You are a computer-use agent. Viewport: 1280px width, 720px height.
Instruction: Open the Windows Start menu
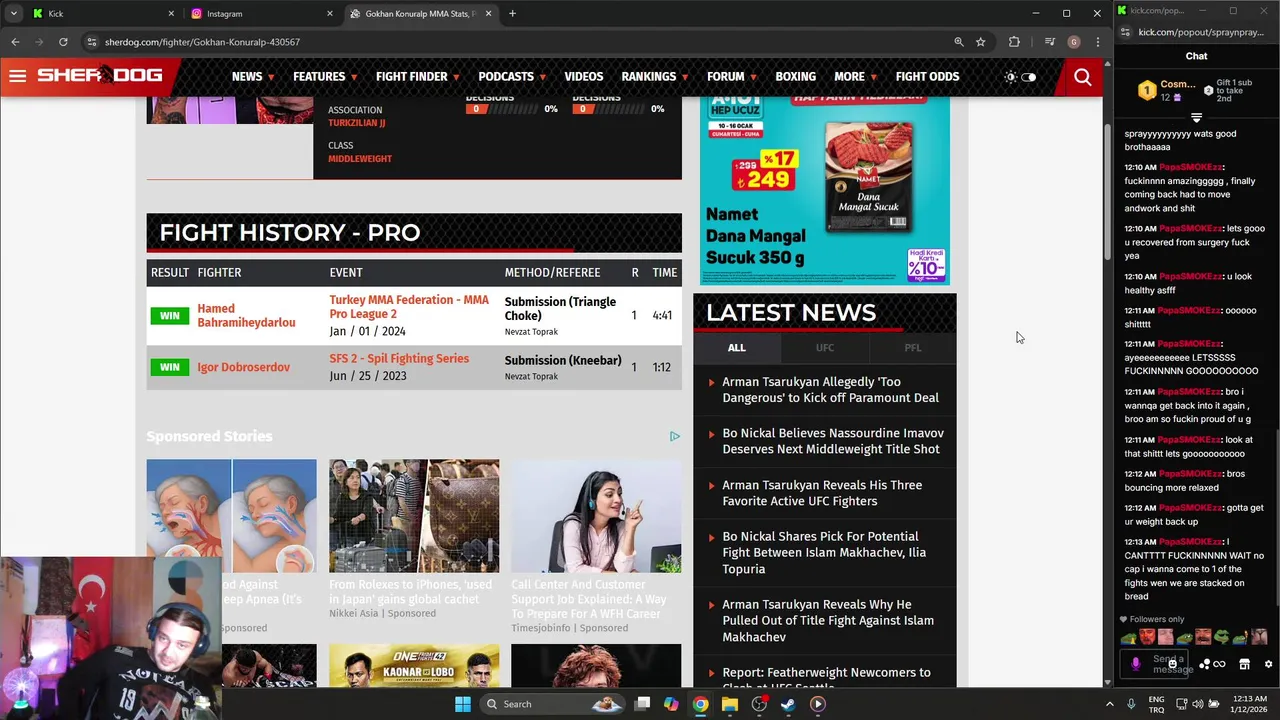pos(462,704)
